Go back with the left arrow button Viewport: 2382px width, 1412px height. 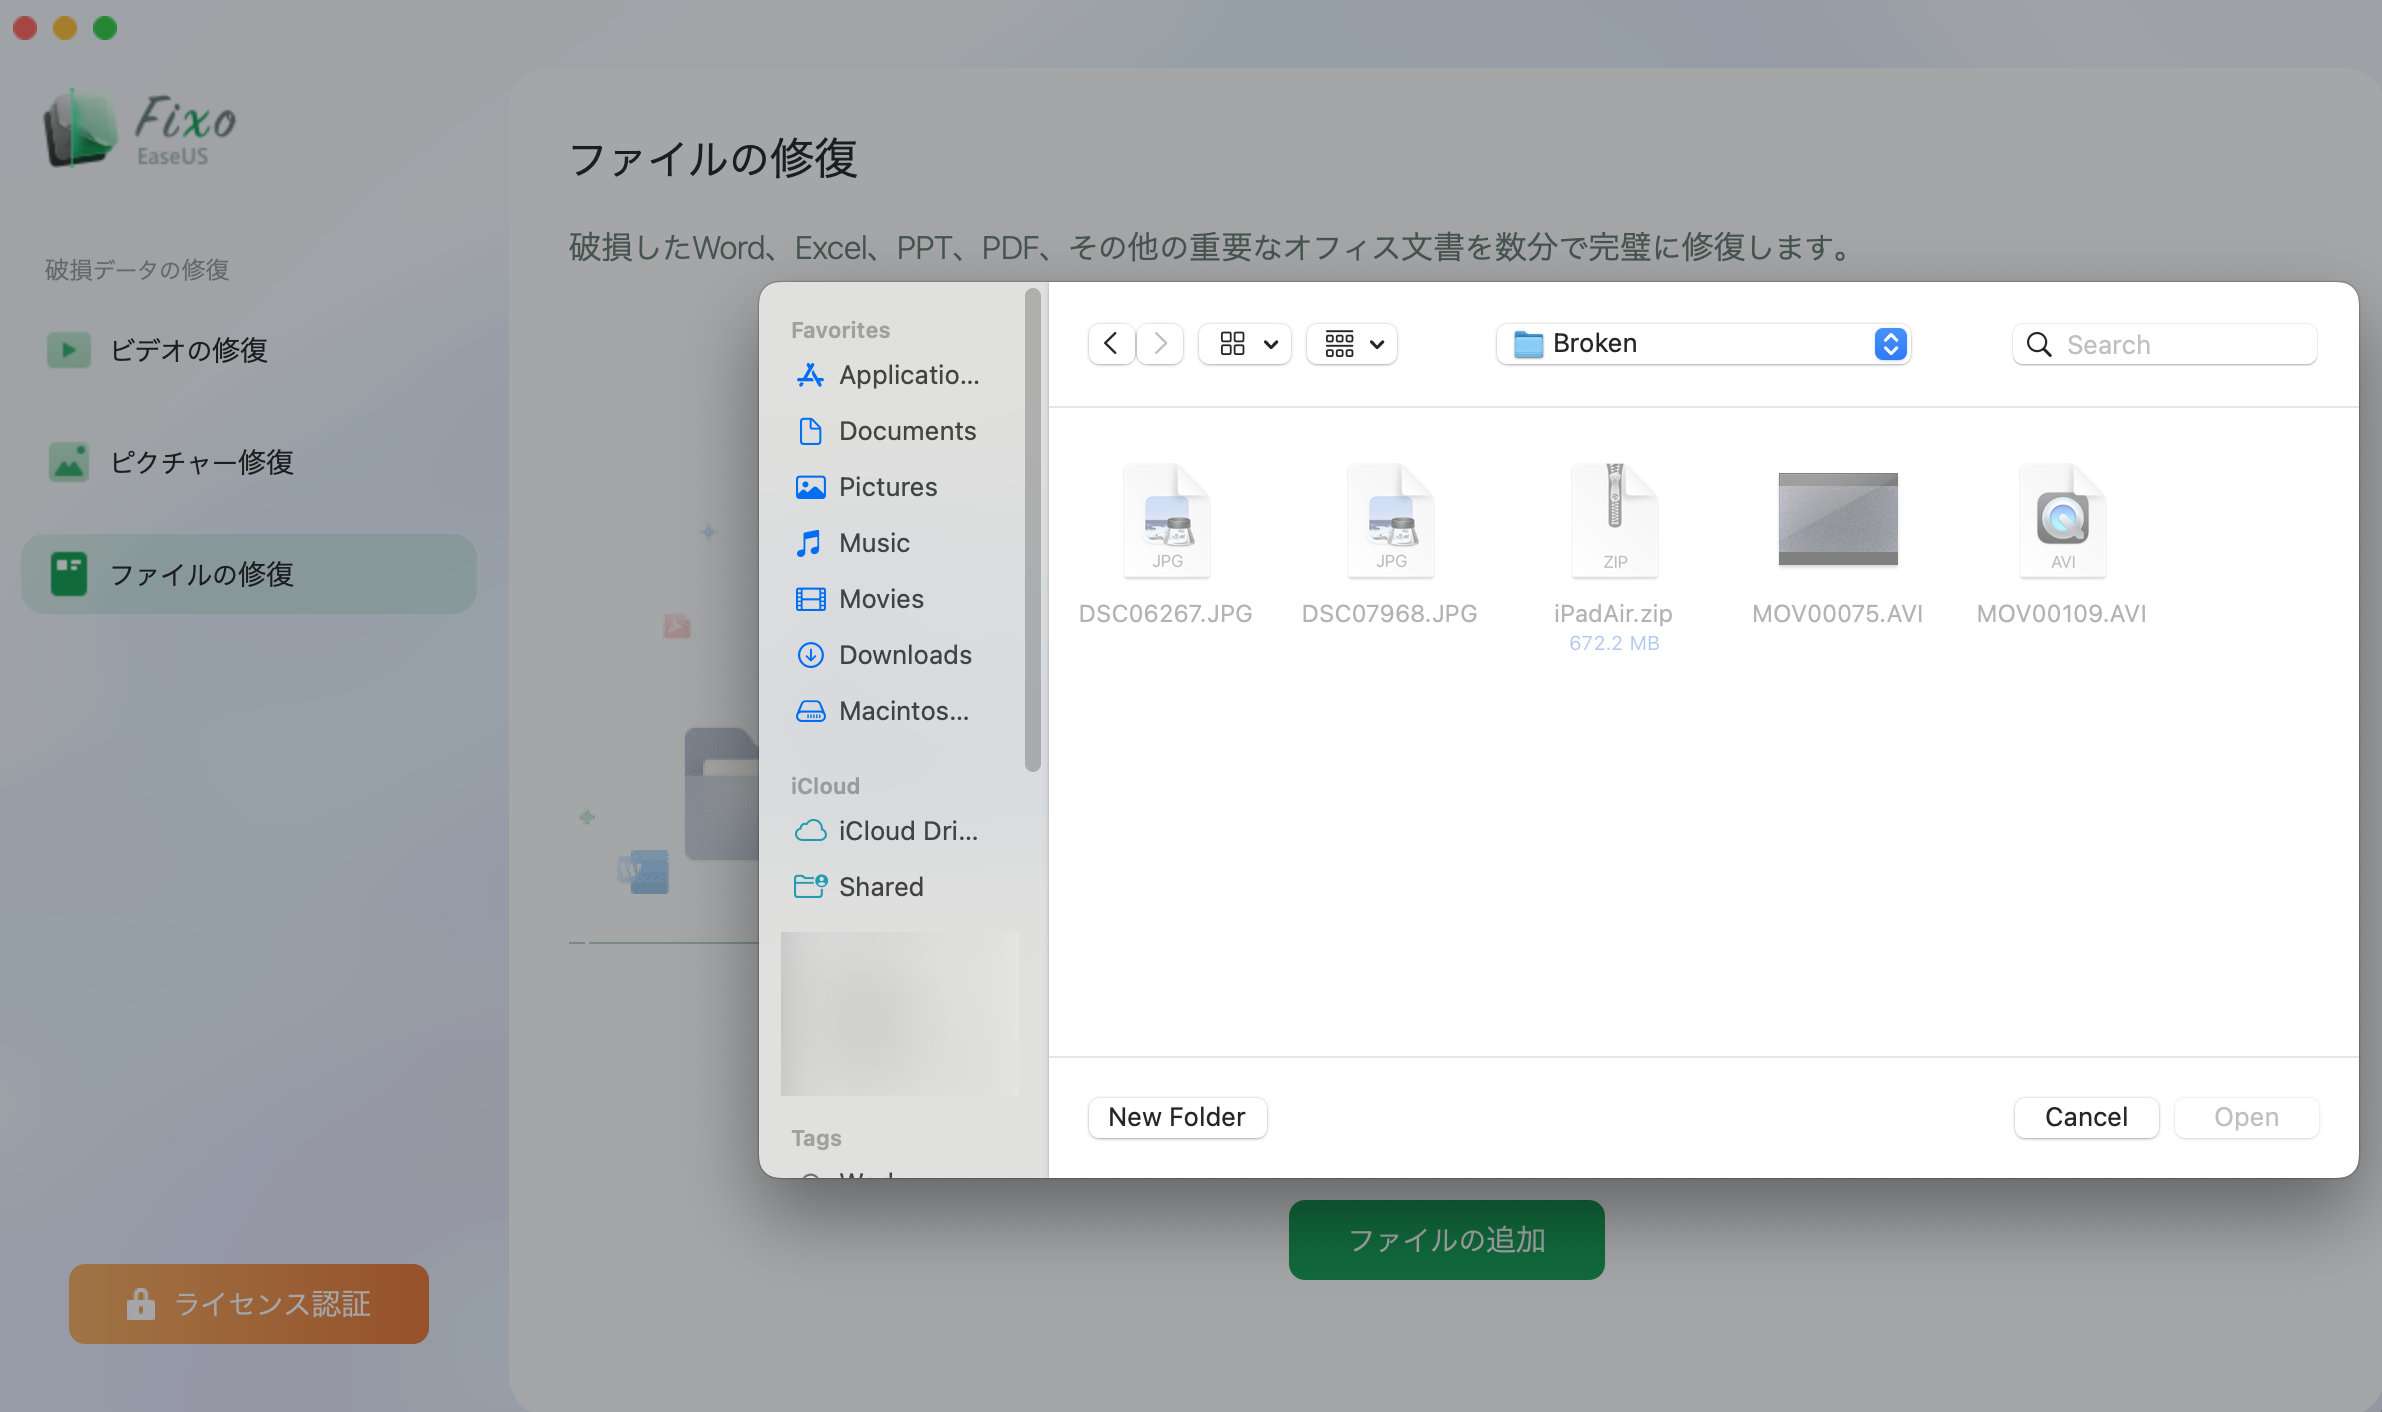point(1111,344)
